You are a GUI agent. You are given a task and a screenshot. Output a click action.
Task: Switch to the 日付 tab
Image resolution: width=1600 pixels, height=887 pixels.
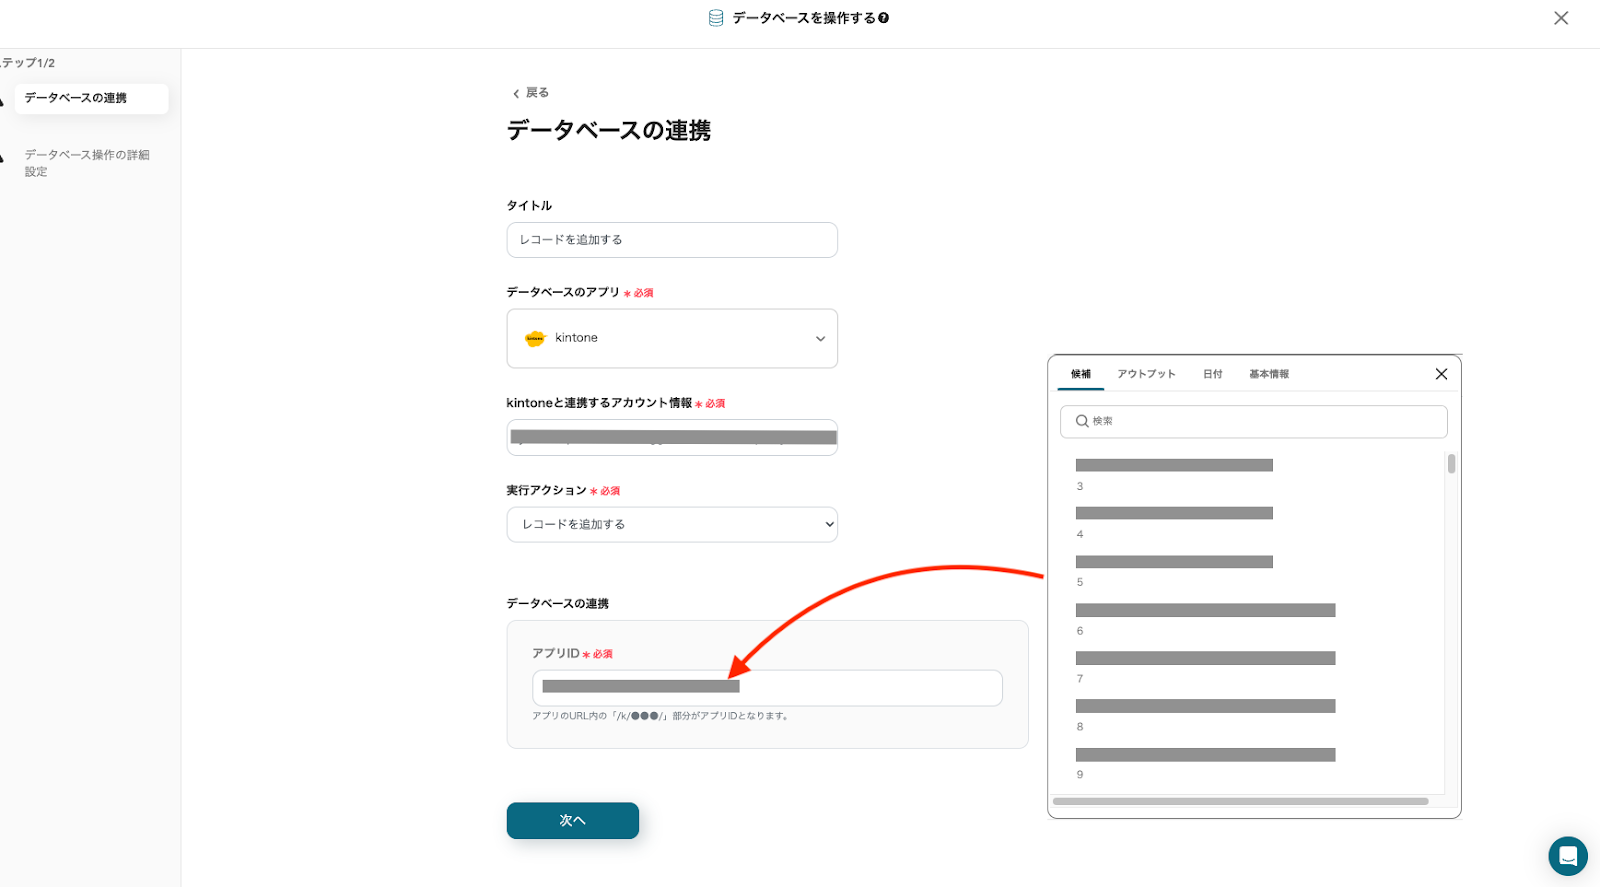coord(1213,374)
